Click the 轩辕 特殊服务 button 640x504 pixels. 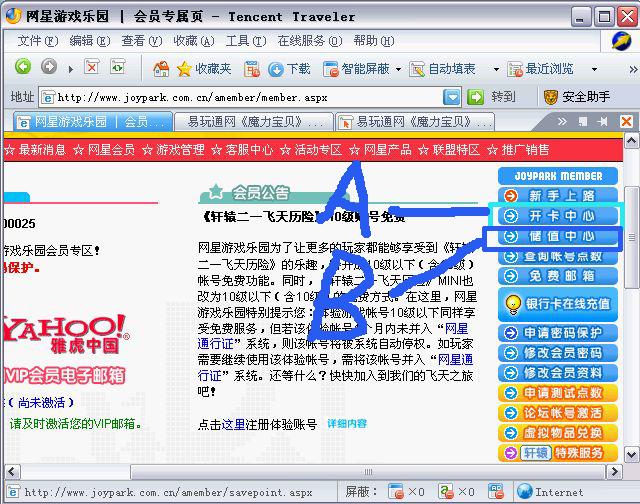[558, 453]
